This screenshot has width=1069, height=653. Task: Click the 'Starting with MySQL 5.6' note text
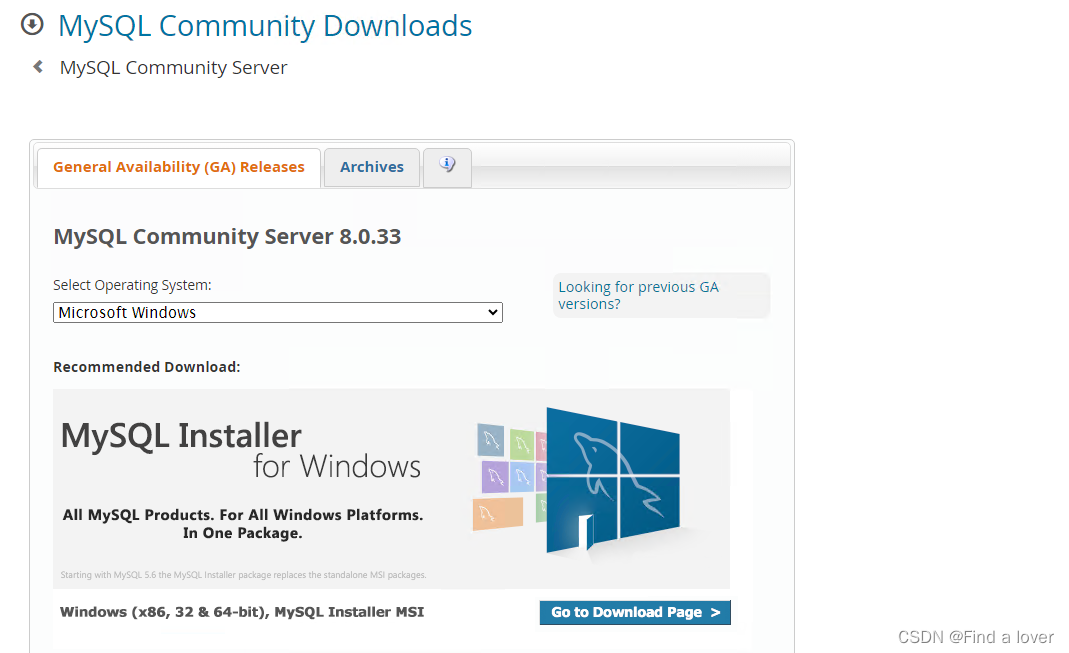tap(243, 575)
